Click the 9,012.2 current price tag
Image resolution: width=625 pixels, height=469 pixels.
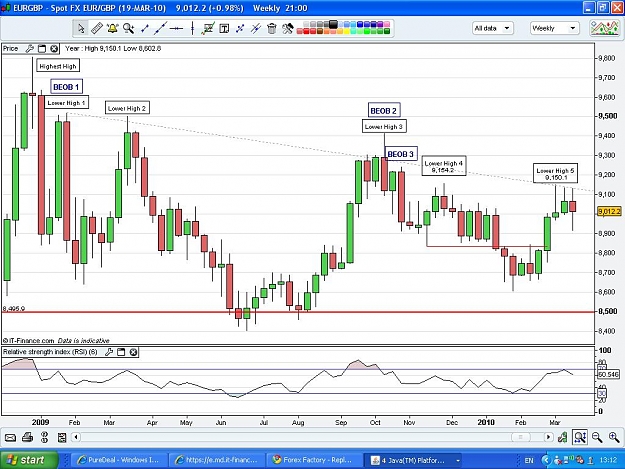click(609, 212)
